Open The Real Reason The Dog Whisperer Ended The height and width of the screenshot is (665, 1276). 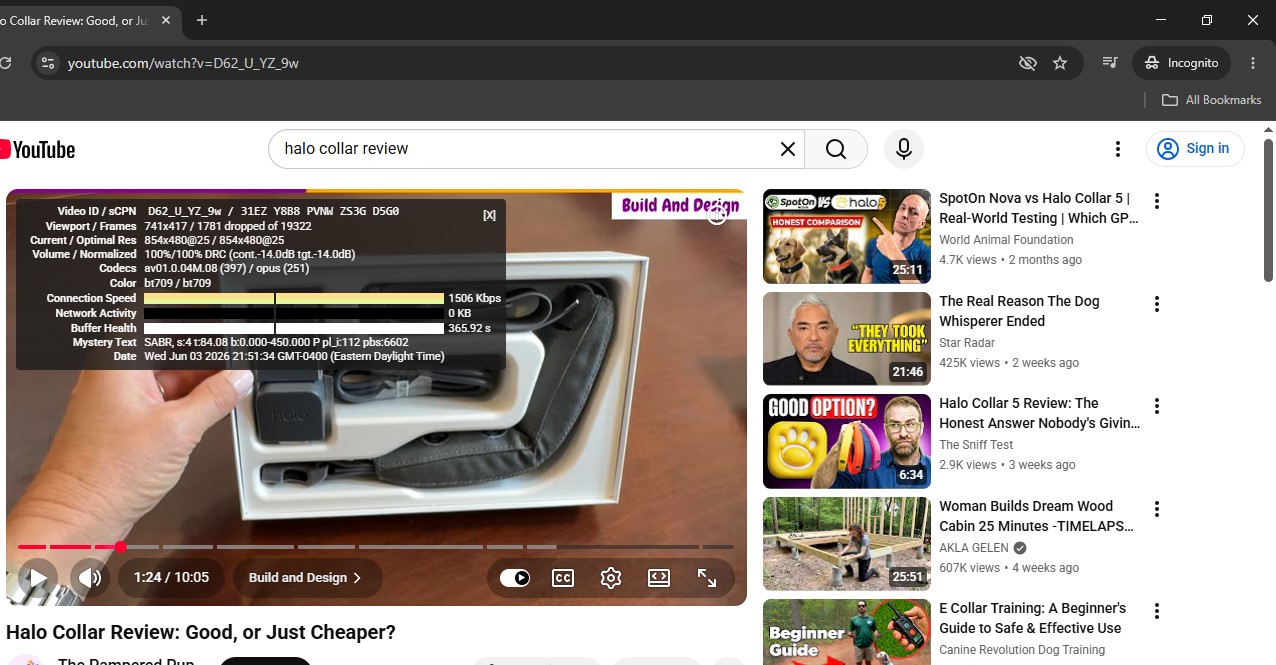click(1019, 311)
